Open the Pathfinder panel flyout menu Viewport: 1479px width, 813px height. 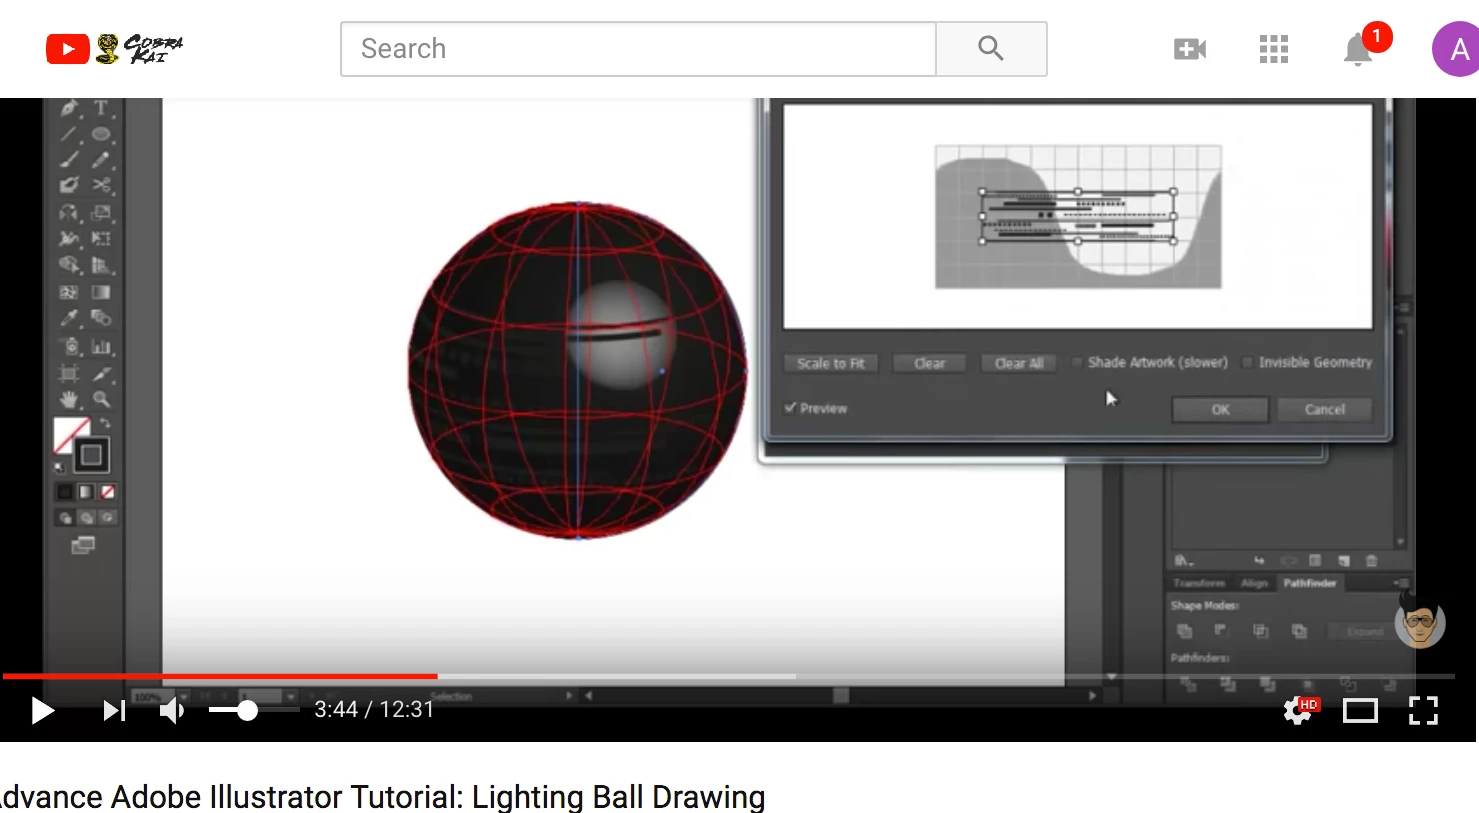pos(1399,583)
